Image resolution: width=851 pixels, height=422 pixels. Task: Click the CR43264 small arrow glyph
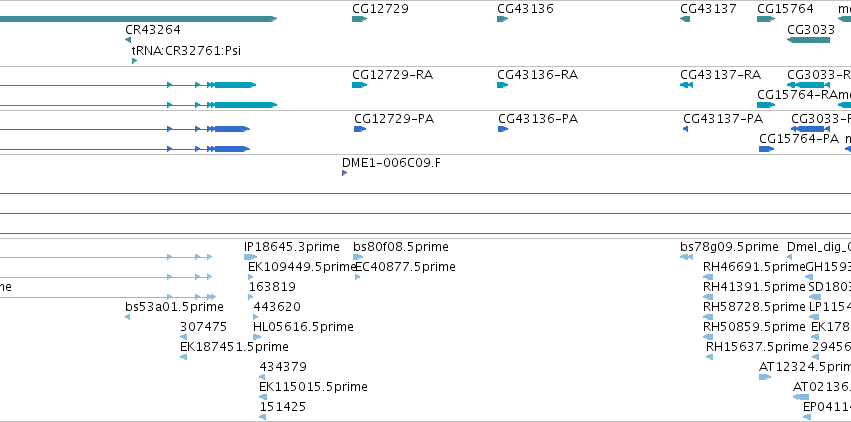point(128,40)
